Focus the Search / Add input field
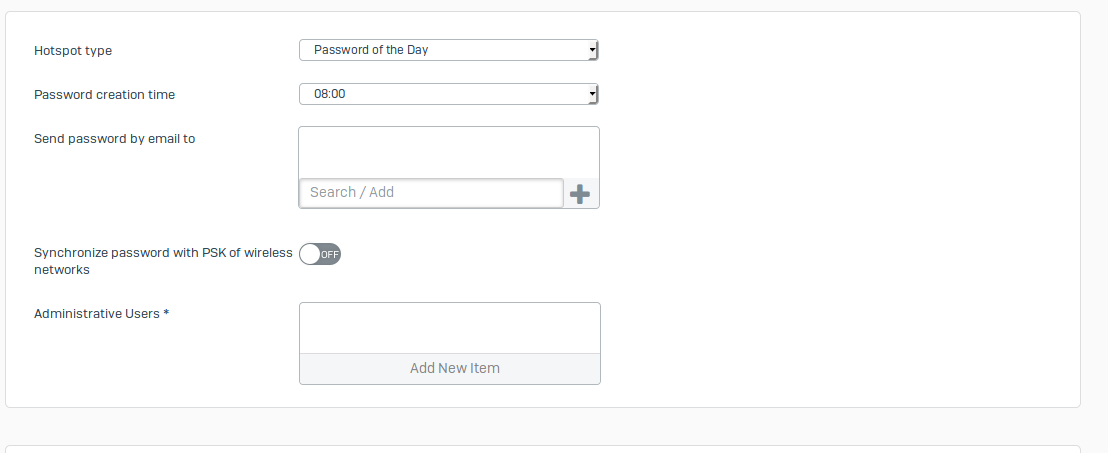The image size is (1108, 453). tap(431, 193)
